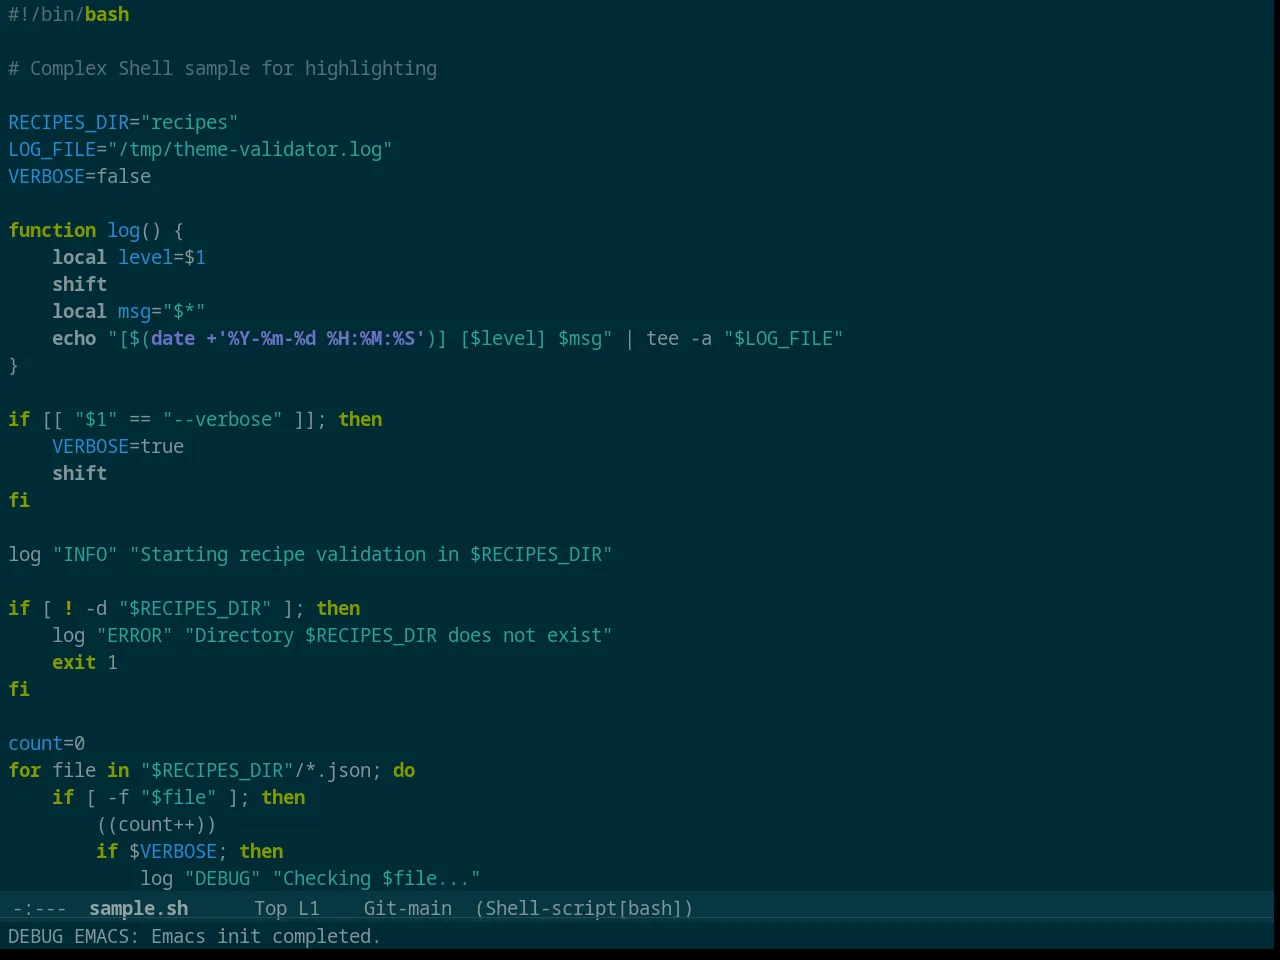Screen dimensions: 1280x960
Task: Click the 'if [ -f "$file" ]; then' line
Action: (x=179, y=797)
